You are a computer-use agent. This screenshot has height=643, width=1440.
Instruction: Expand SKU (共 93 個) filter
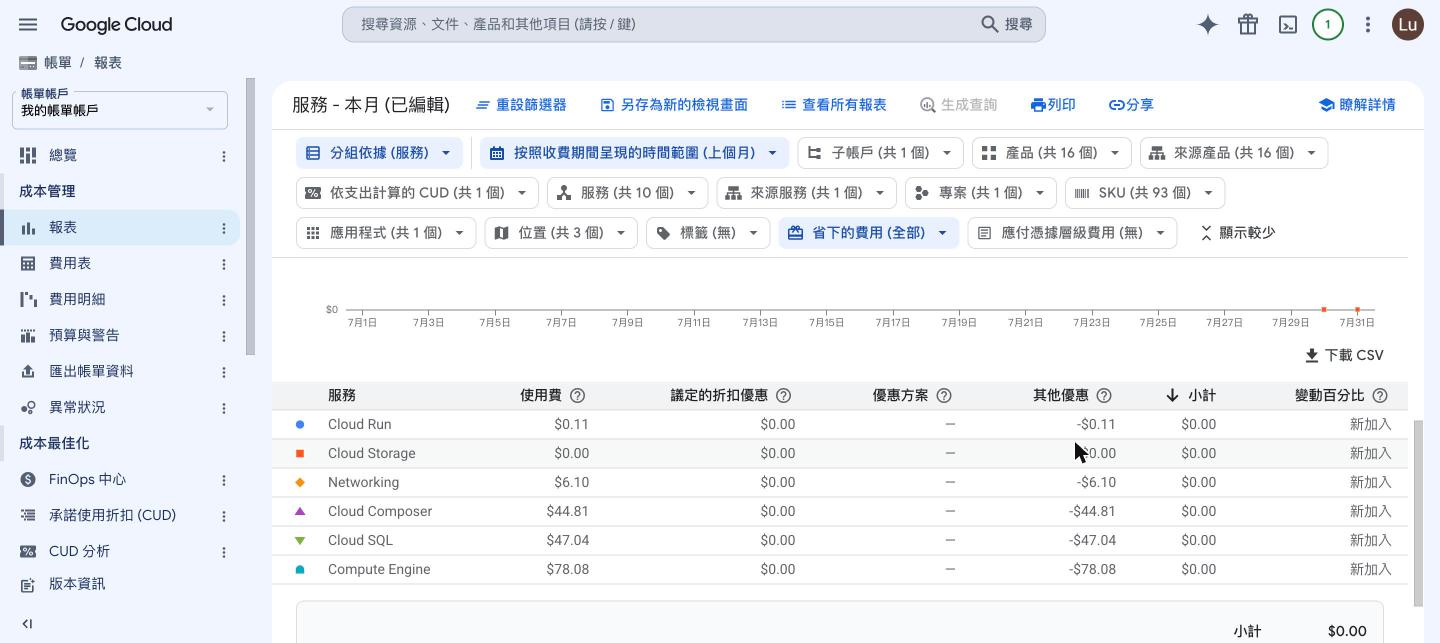(x=1144, y=193)
